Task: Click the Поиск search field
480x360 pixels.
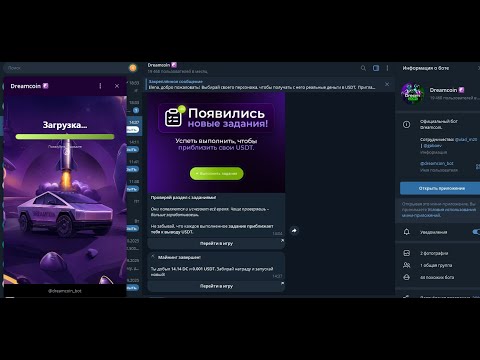Action: [65, 68]
